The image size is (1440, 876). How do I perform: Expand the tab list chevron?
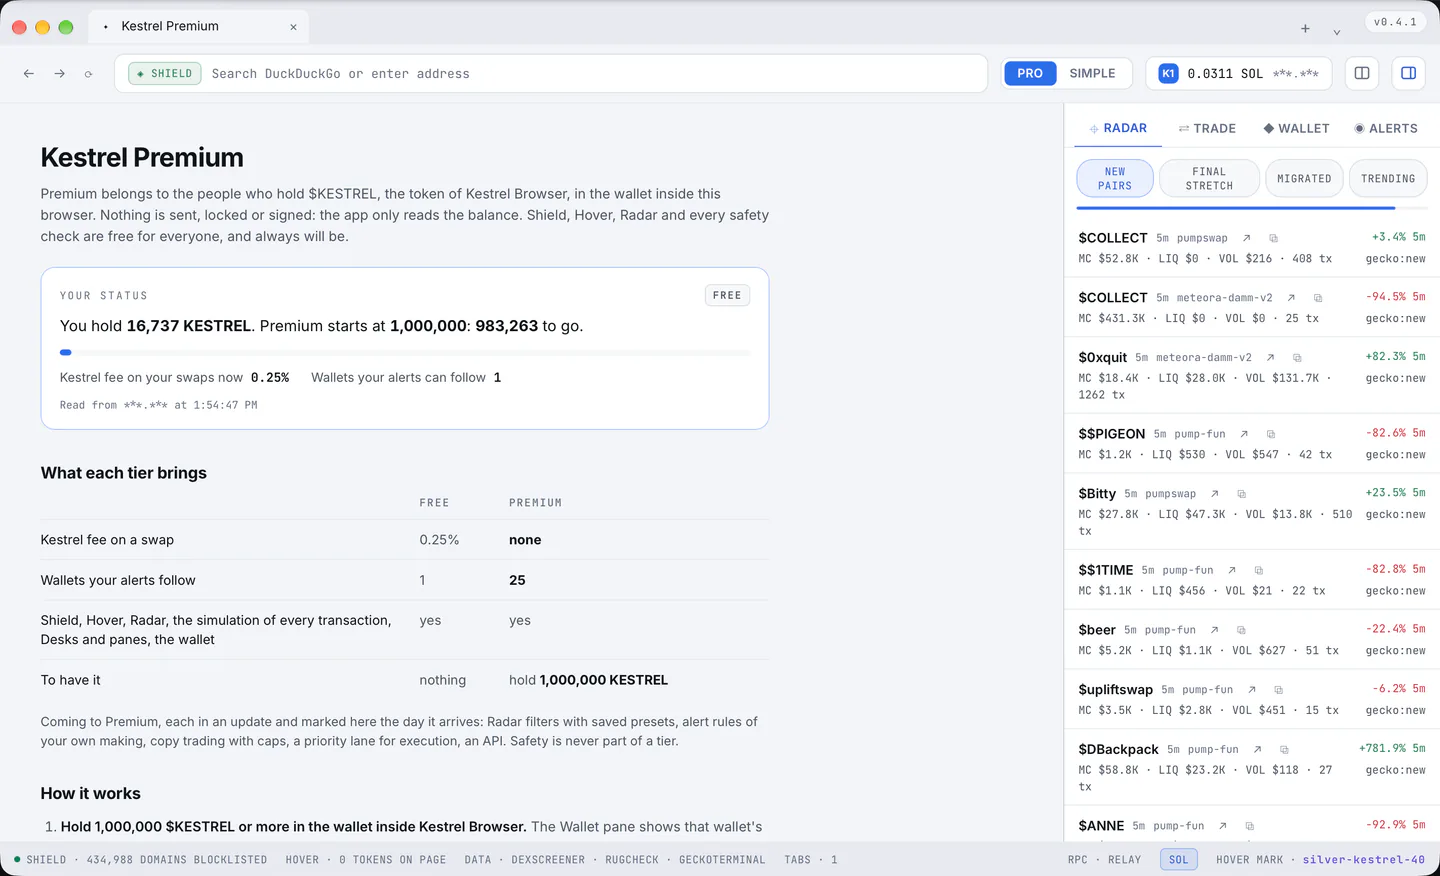click(x=1337, y=31)
